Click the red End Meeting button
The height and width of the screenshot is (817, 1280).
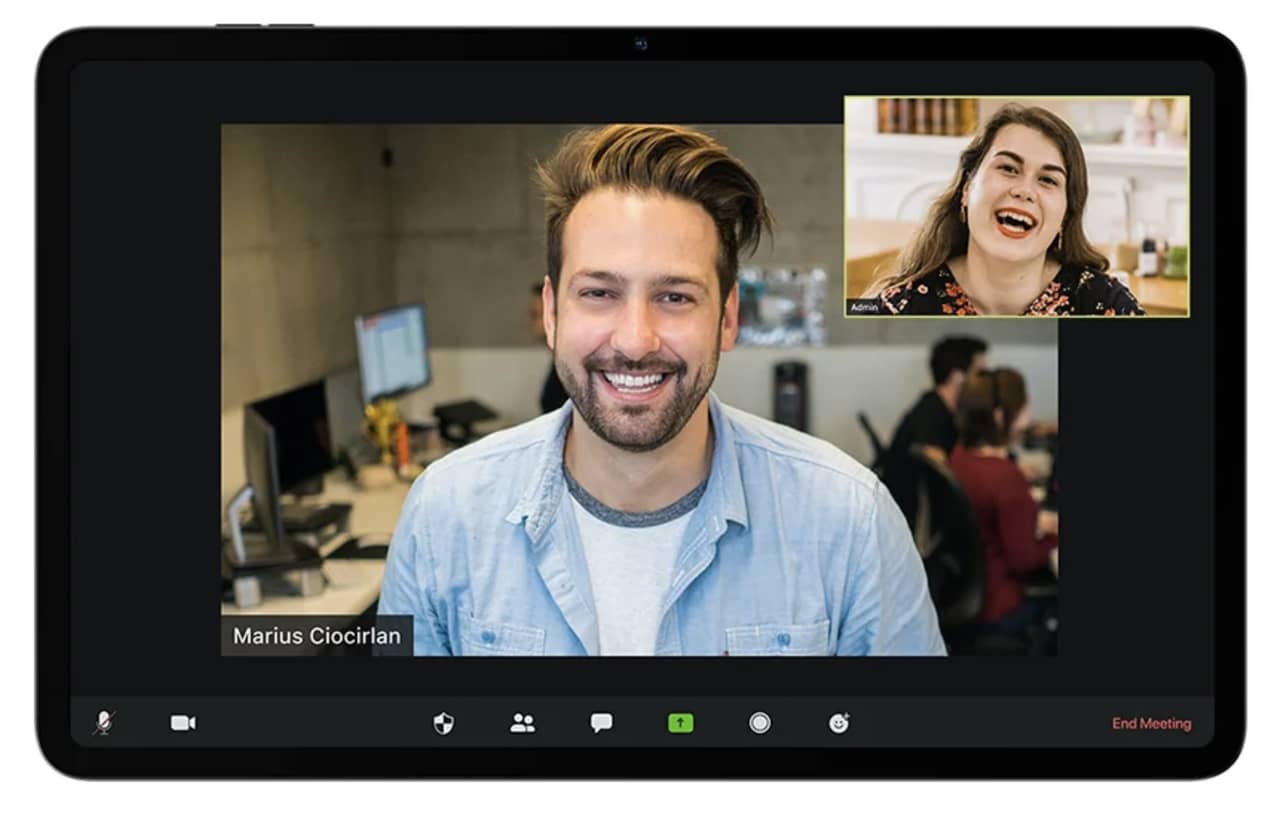point(1151,723)
